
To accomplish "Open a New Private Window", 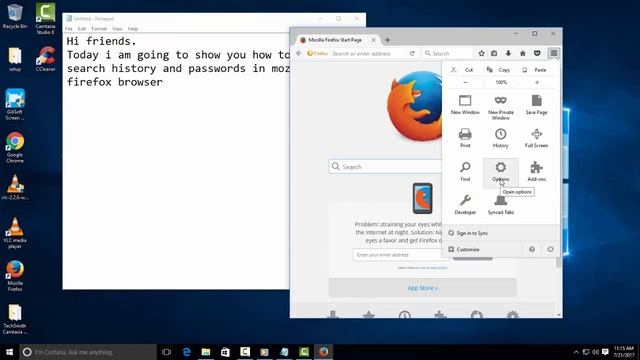I will (x=501, y=107).
